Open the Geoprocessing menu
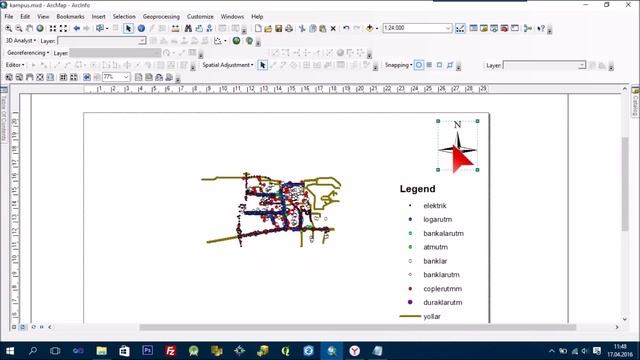Viewport: 640px width, 360px height. [x=161, y=17]
